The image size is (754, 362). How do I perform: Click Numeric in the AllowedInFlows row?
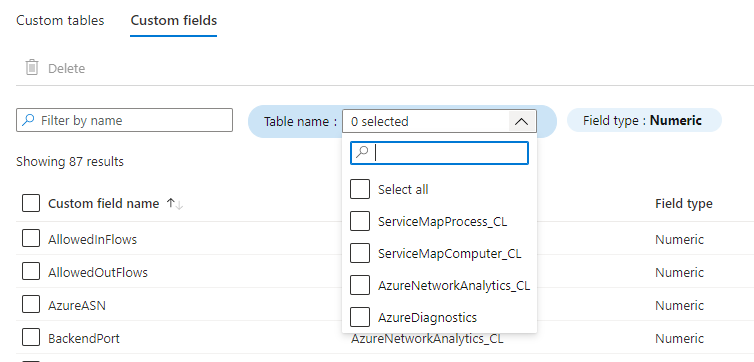679,239
